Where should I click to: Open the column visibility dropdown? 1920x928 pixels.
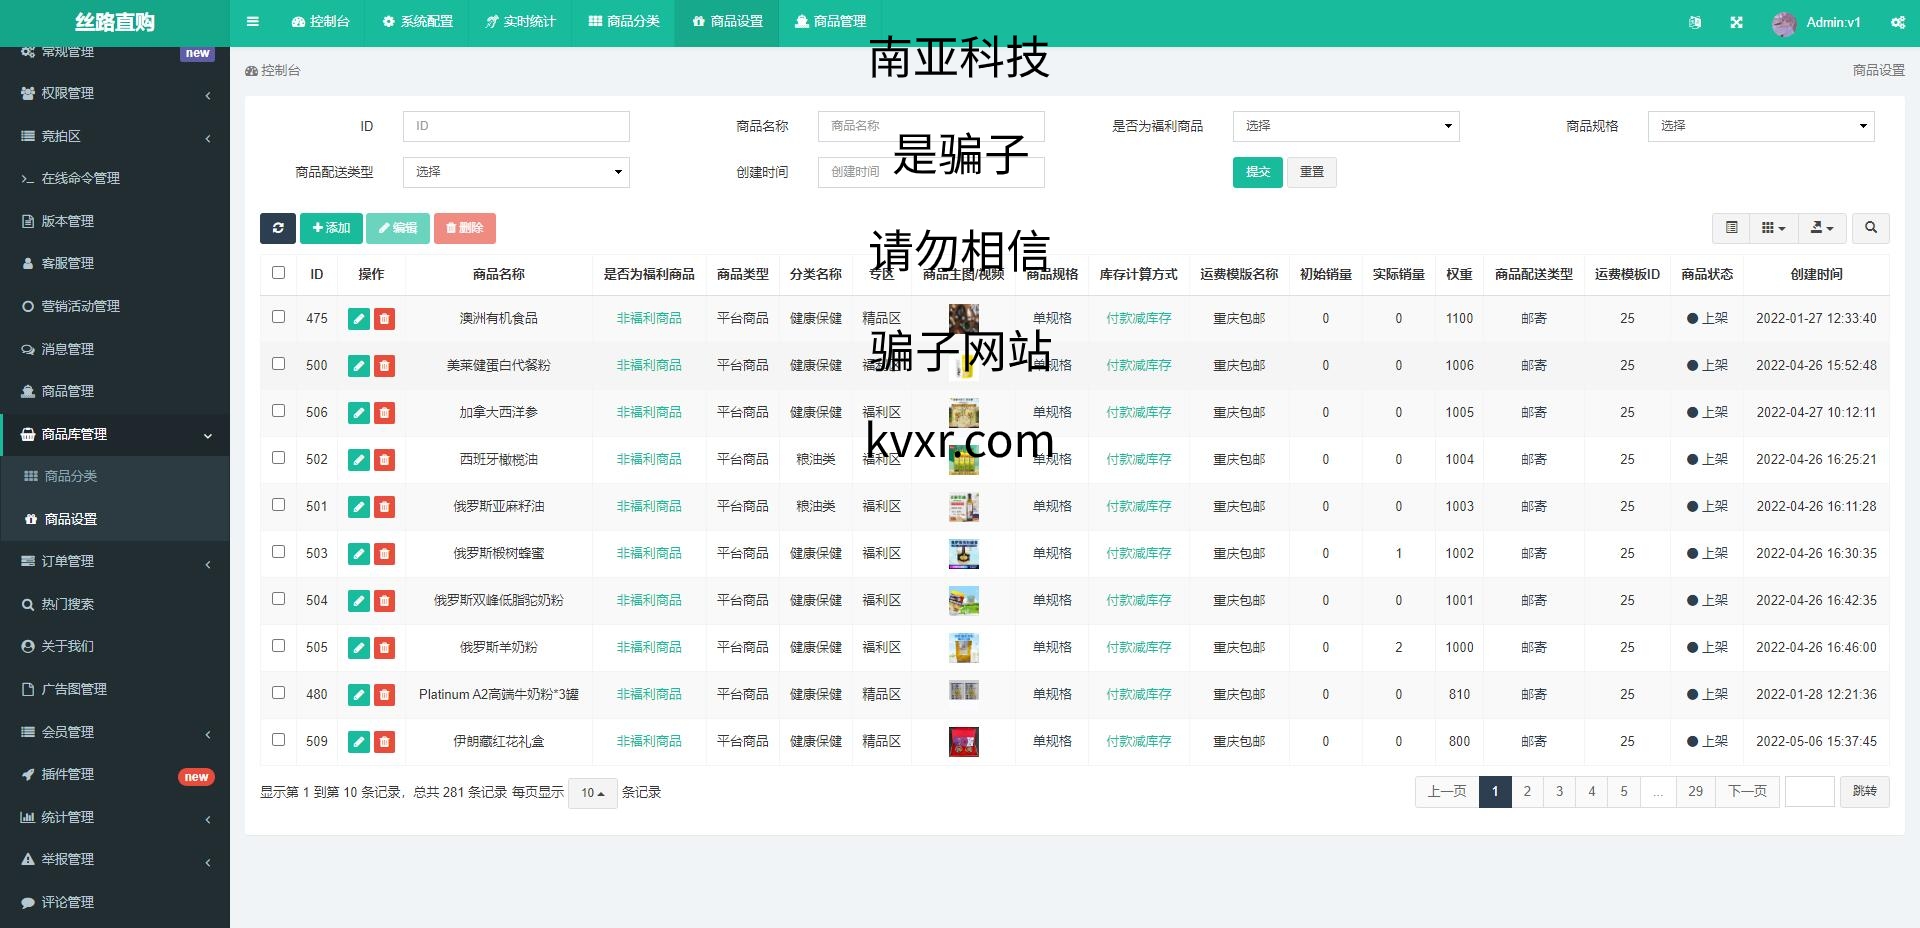(x=1773, y=228)
